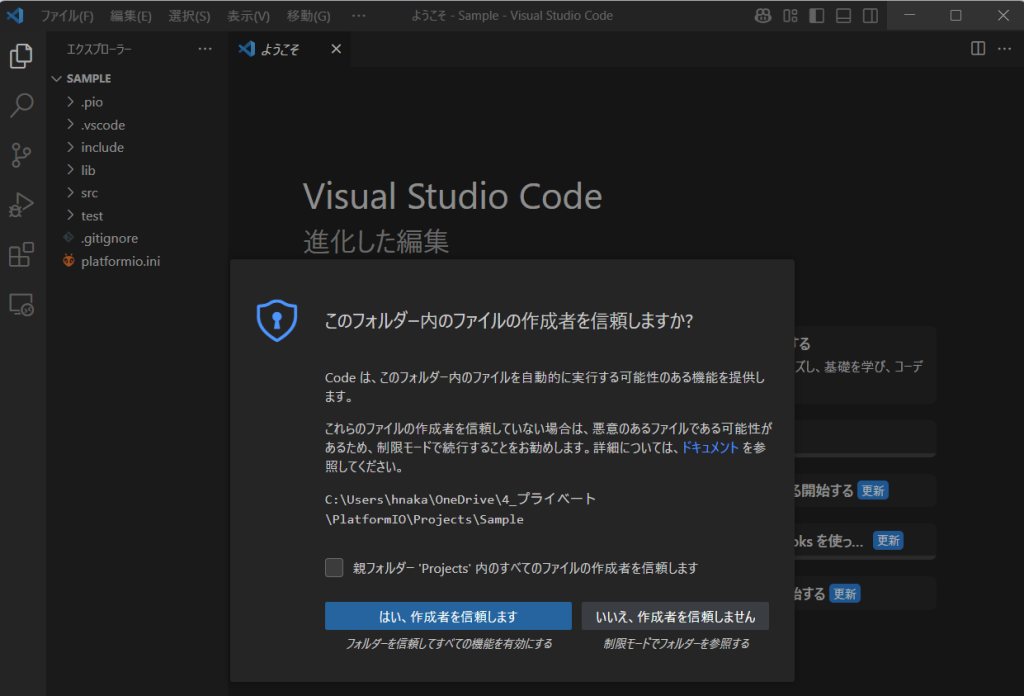Open the Extensions view icon
The width and height of the screenshot is (1024, 696).
21,255
